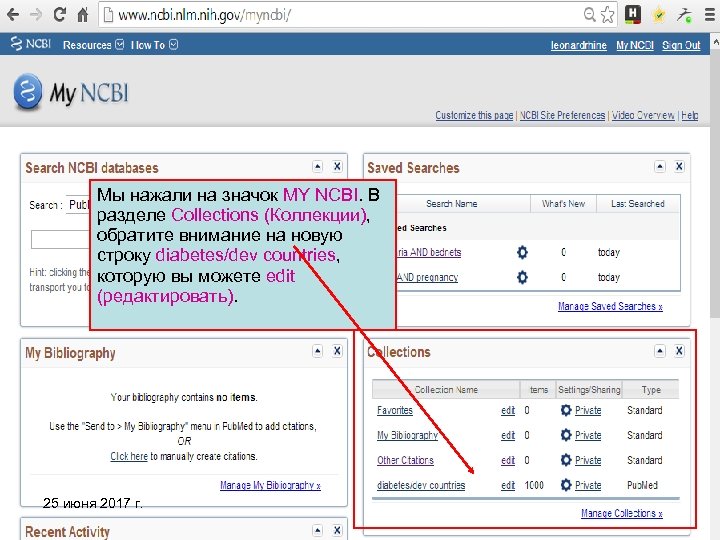Open the Favorites collection

tap(394, 411)
